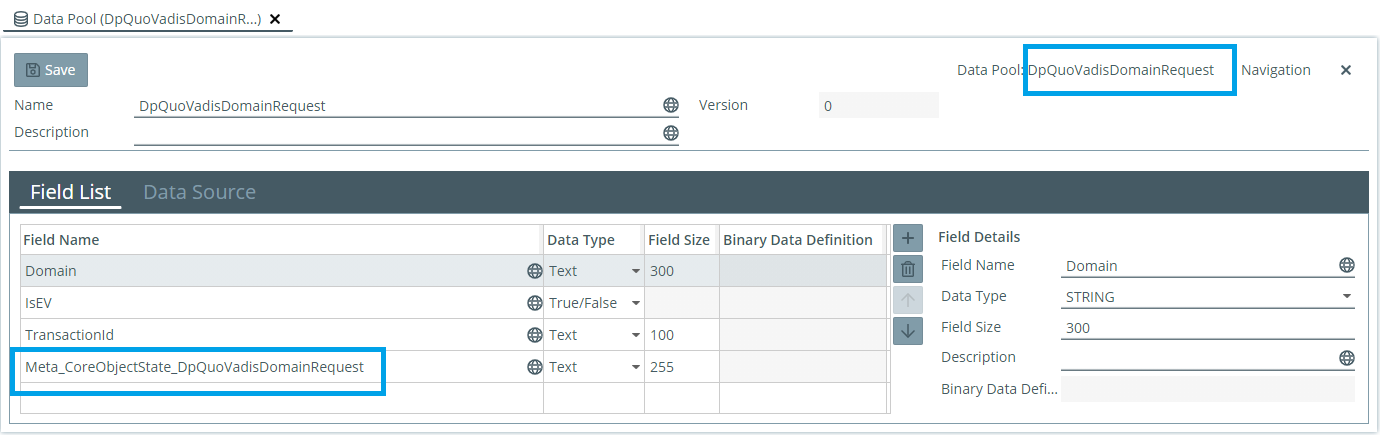Open Data Type dropdown for Domain row
This screenshot has width=1382, height=447.
coord(635,271)
